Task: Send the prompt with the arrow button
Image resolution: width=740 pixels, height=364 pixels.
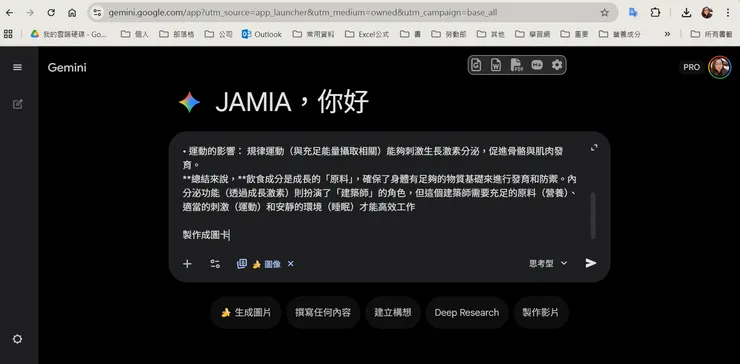Action: click(591, 263)
